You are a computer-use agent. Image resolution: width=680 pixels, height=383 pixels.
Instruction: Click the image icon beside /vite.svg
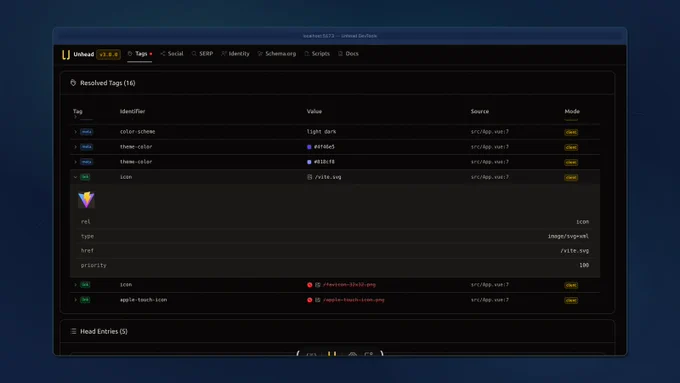coord(310,177)
